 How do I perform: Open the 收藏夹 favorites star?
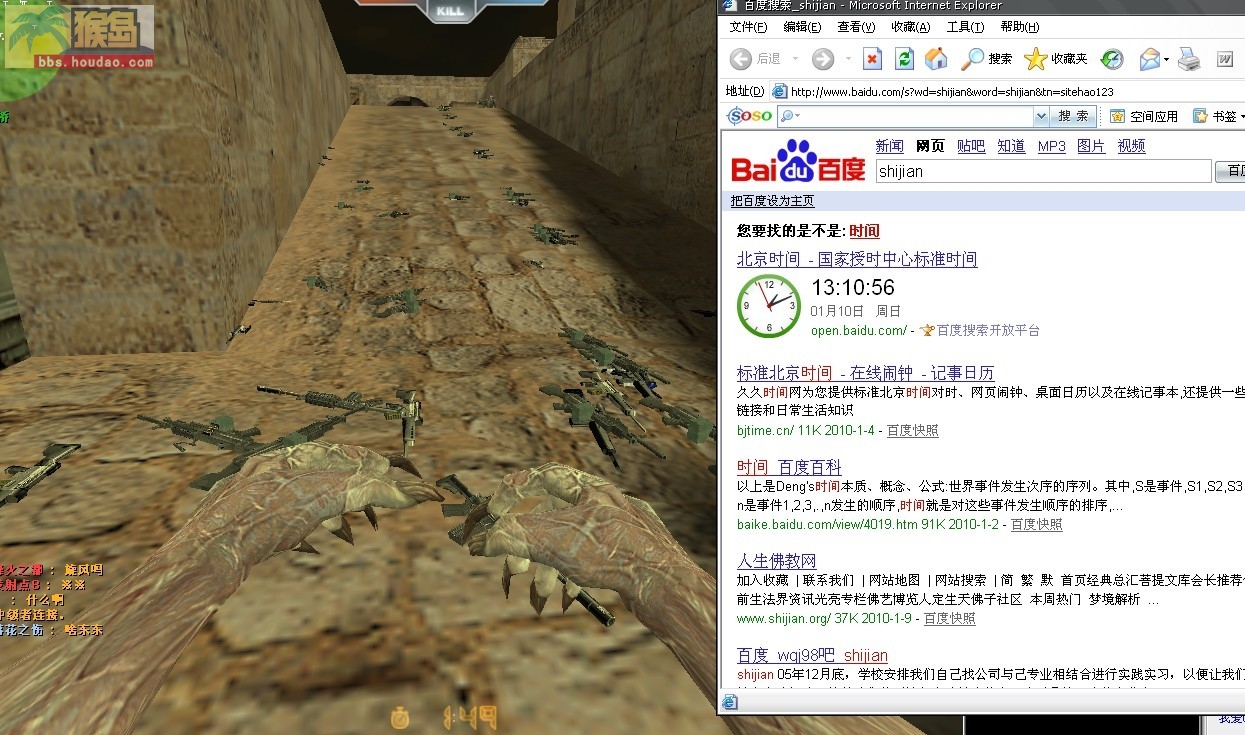pos(1056,59)
